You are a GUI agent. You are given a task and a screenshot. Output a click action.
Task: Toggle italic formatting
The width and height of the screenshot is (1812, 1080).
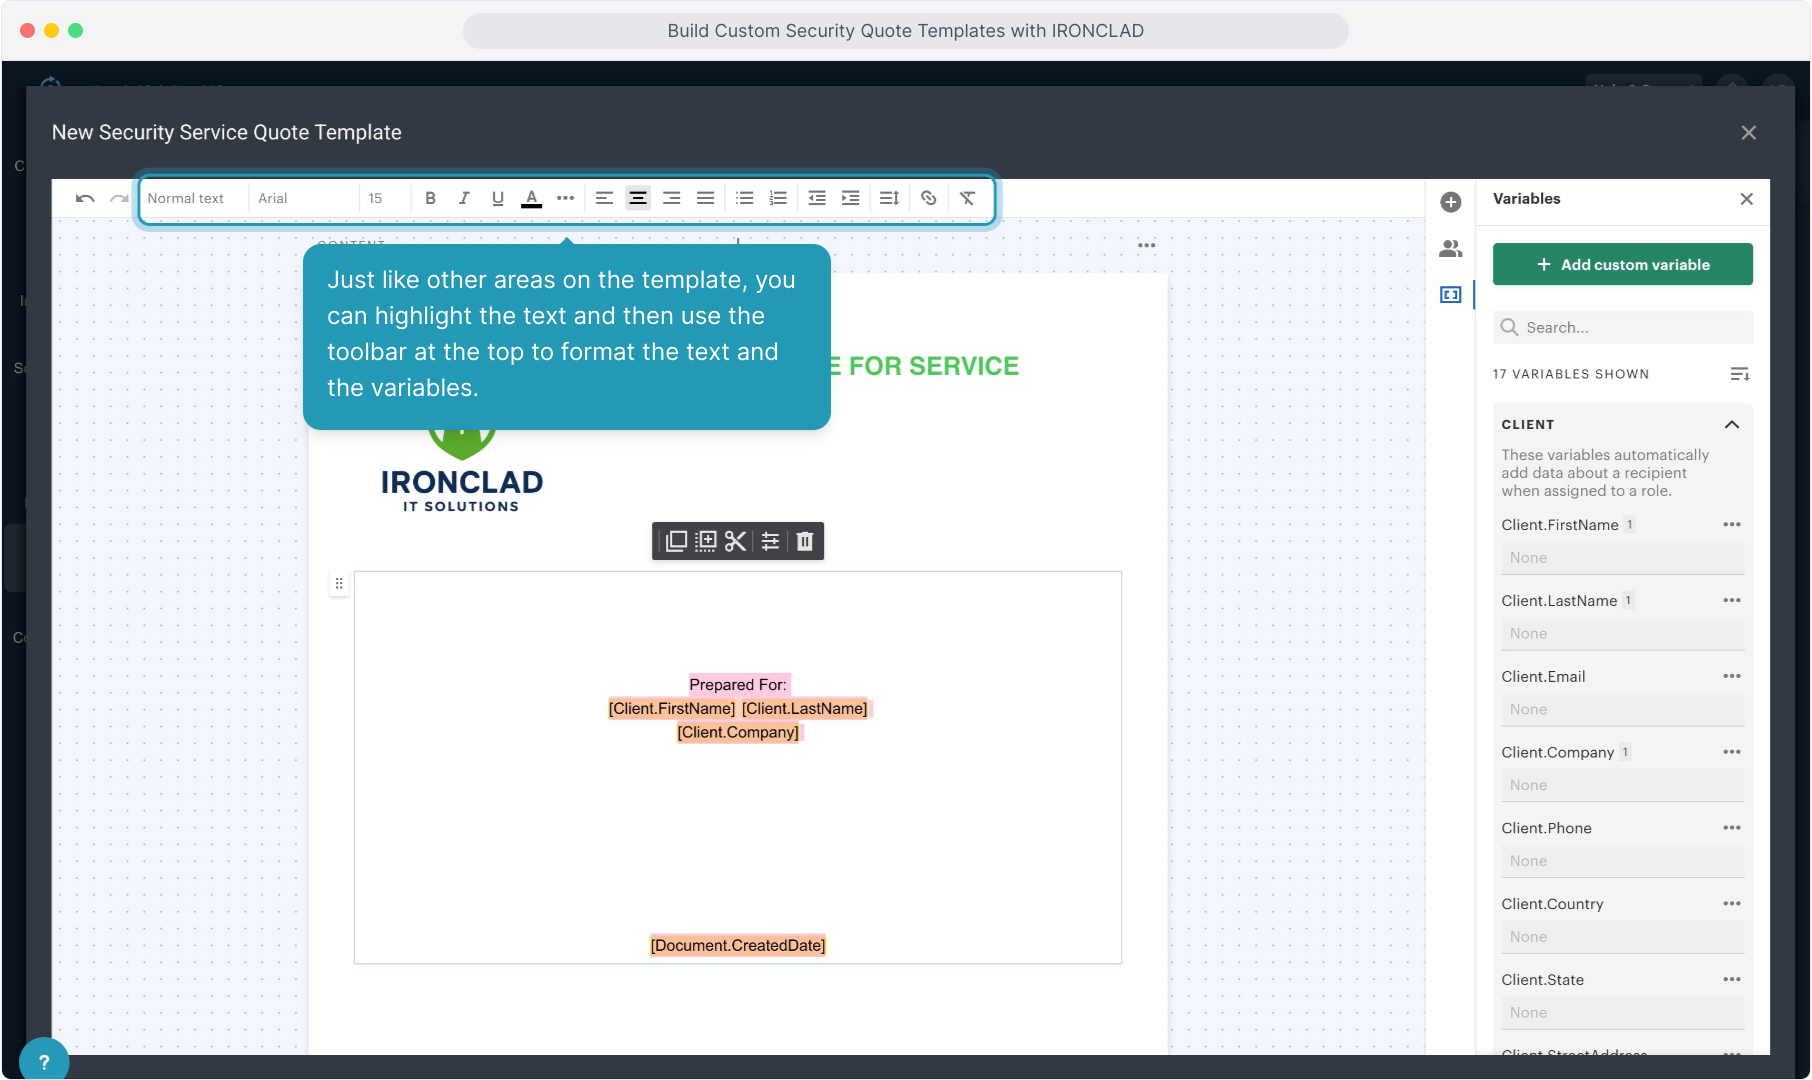coord(464,198)
